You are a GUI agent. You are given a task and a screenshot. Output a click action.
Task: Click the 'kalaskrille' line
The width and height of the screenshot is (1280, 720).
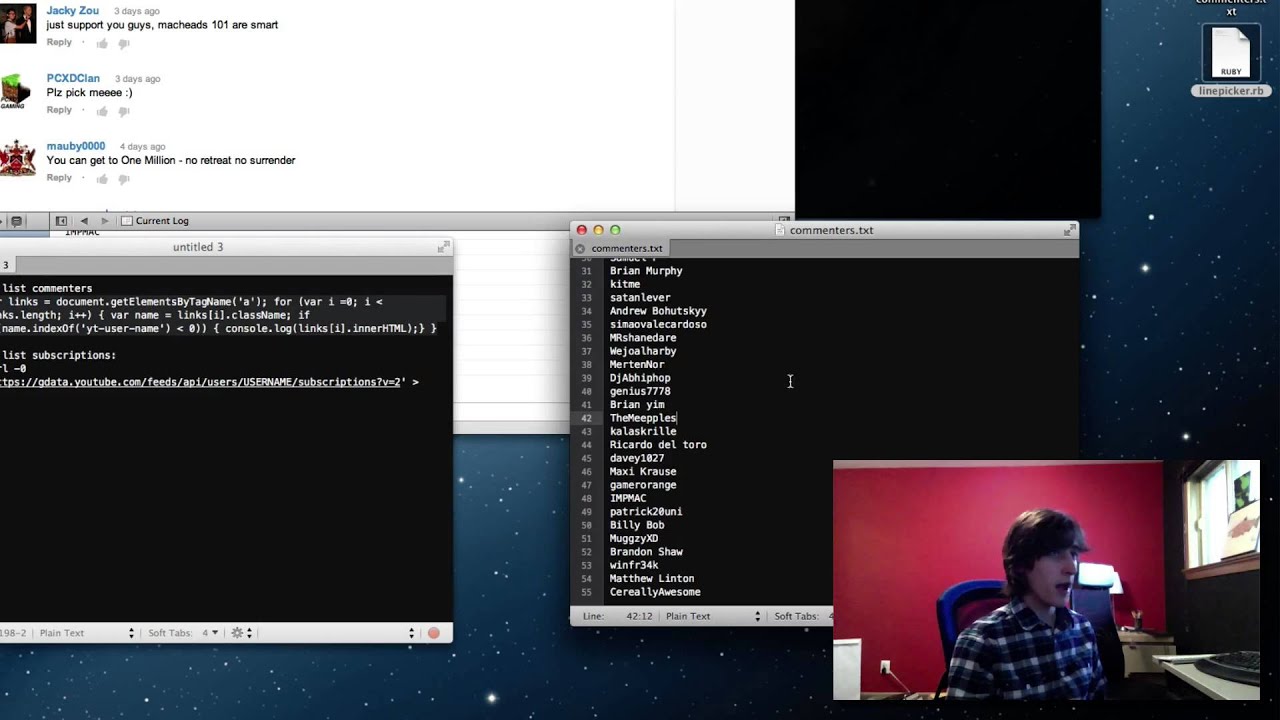643,432
